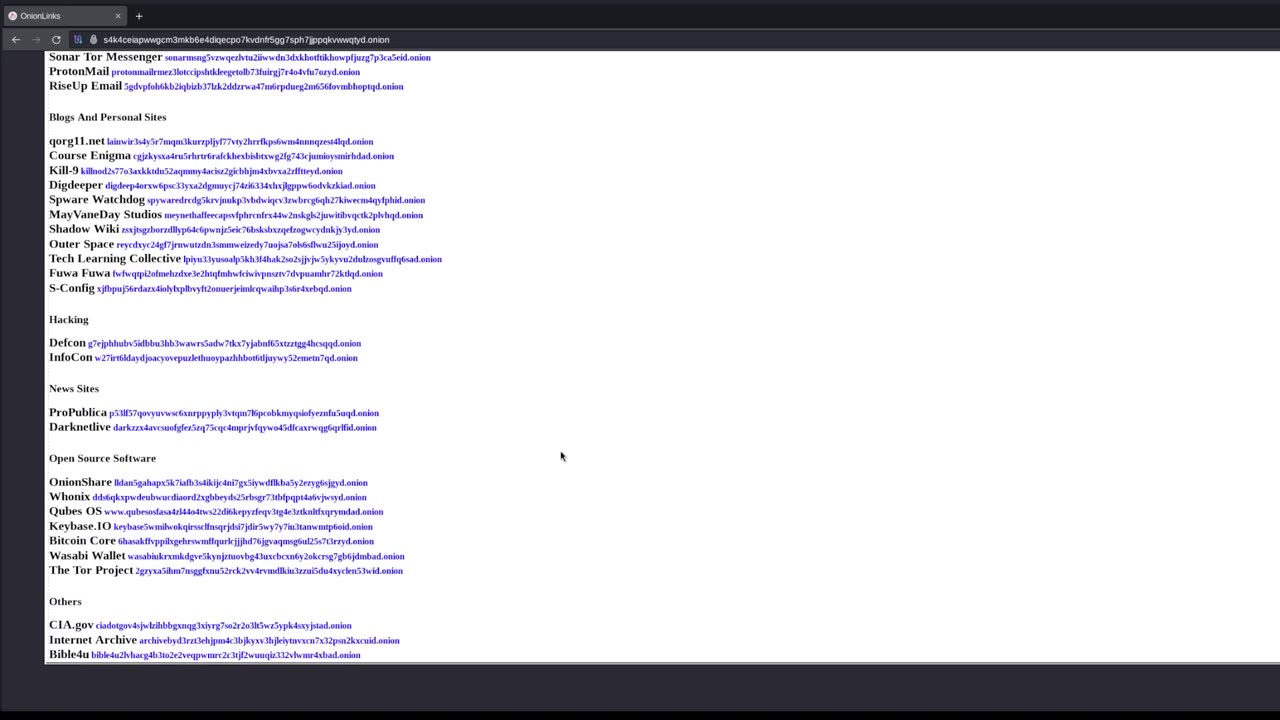Reload the current page

(56, 40)
